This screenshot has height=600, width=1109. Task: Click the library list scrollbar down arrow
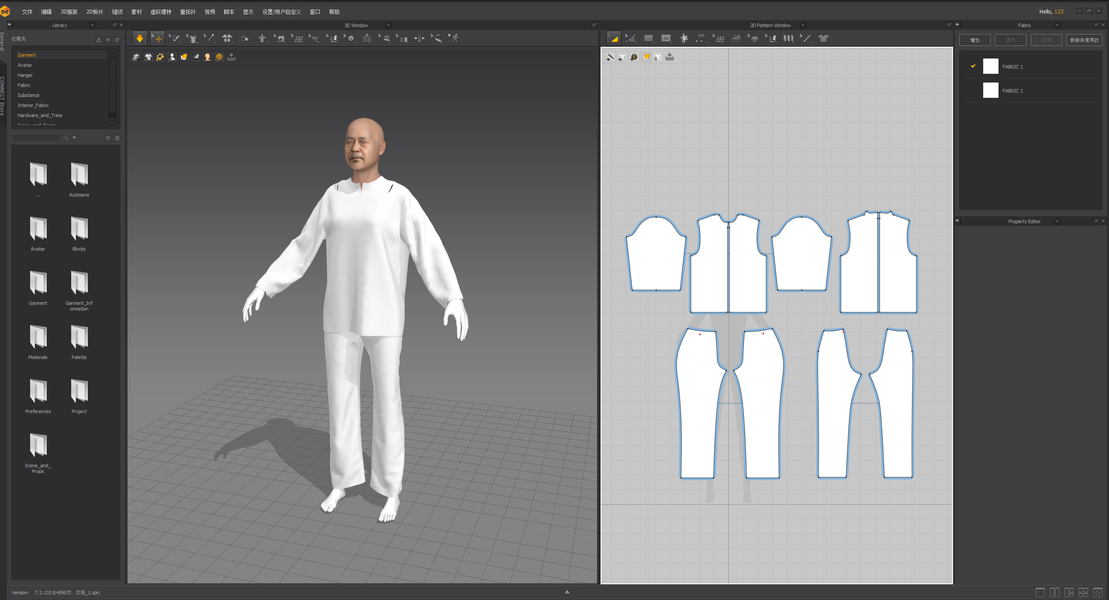pos(112,122)
